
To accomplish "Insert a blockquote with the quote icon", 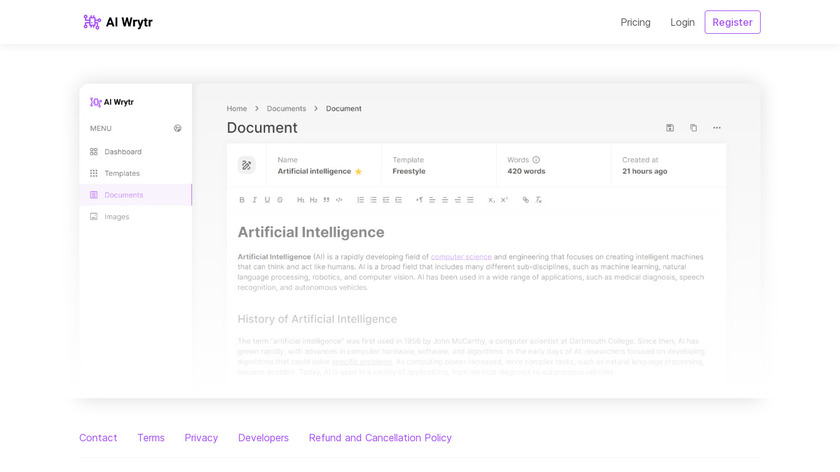I will [326, 200].
